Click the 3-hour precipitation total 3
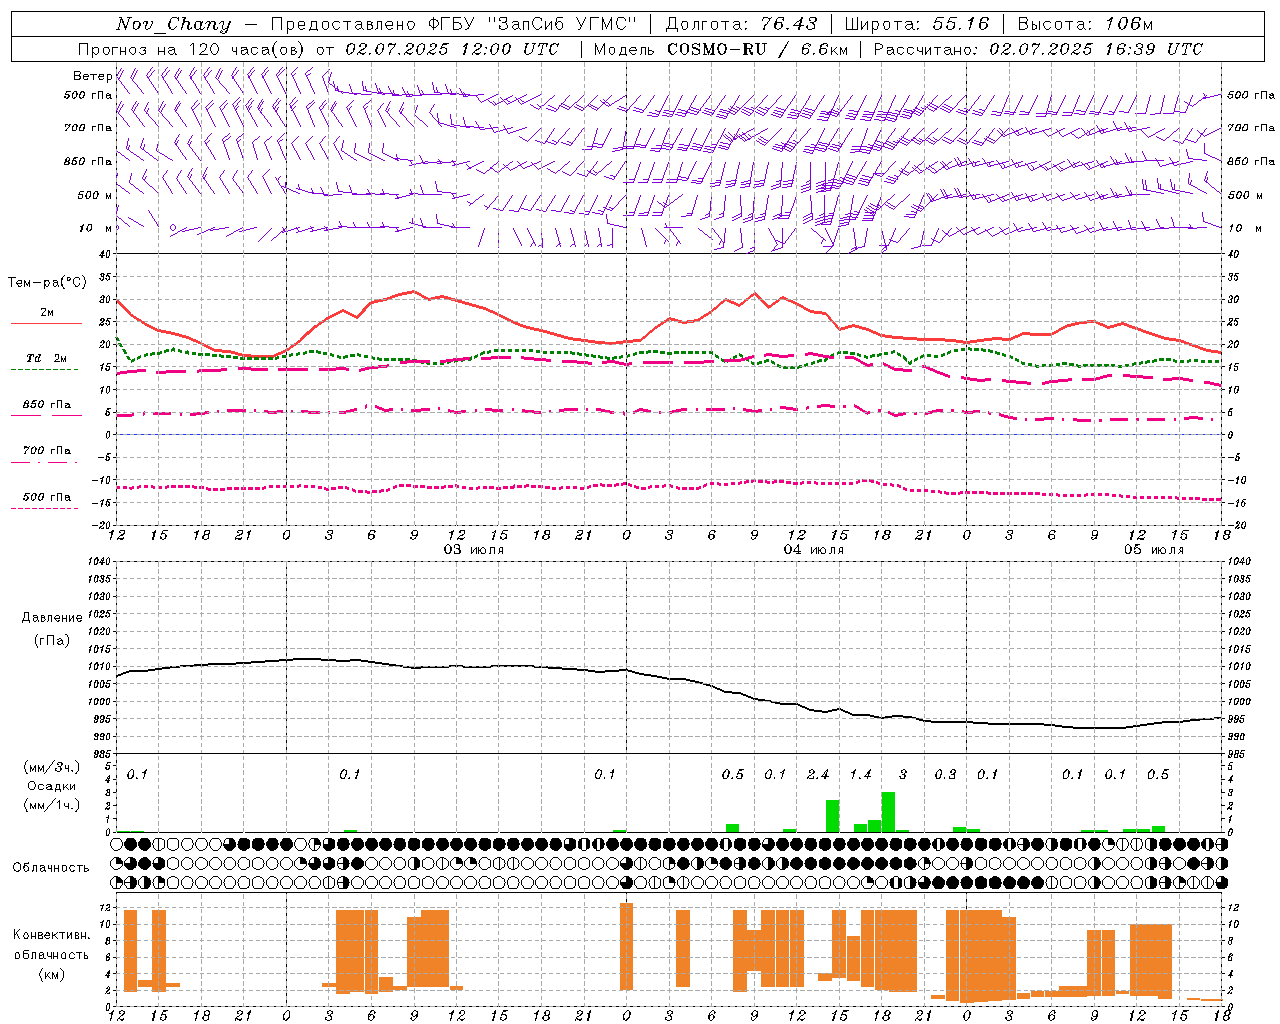Image resolution: width=1280 pixels, height=1024 pixels. (903, 775)
